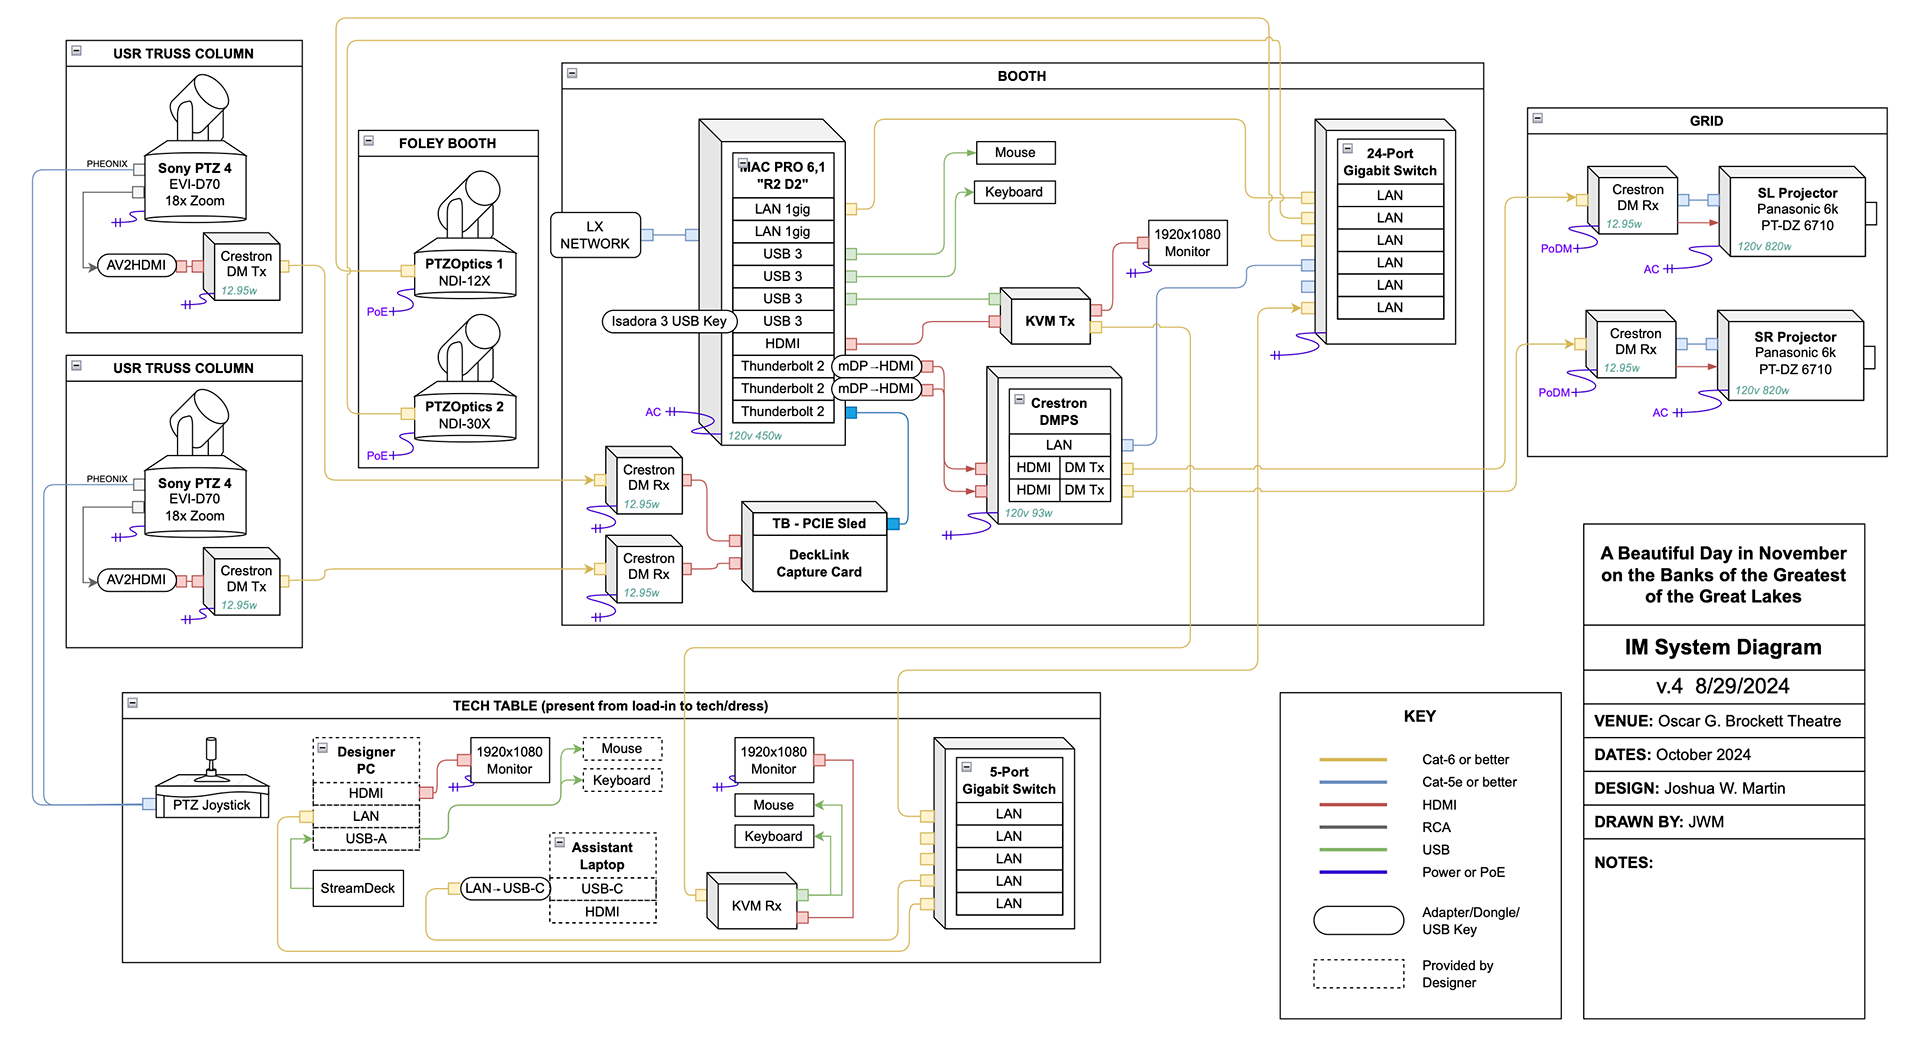Click the NOTES: field

click(1723, 928)
